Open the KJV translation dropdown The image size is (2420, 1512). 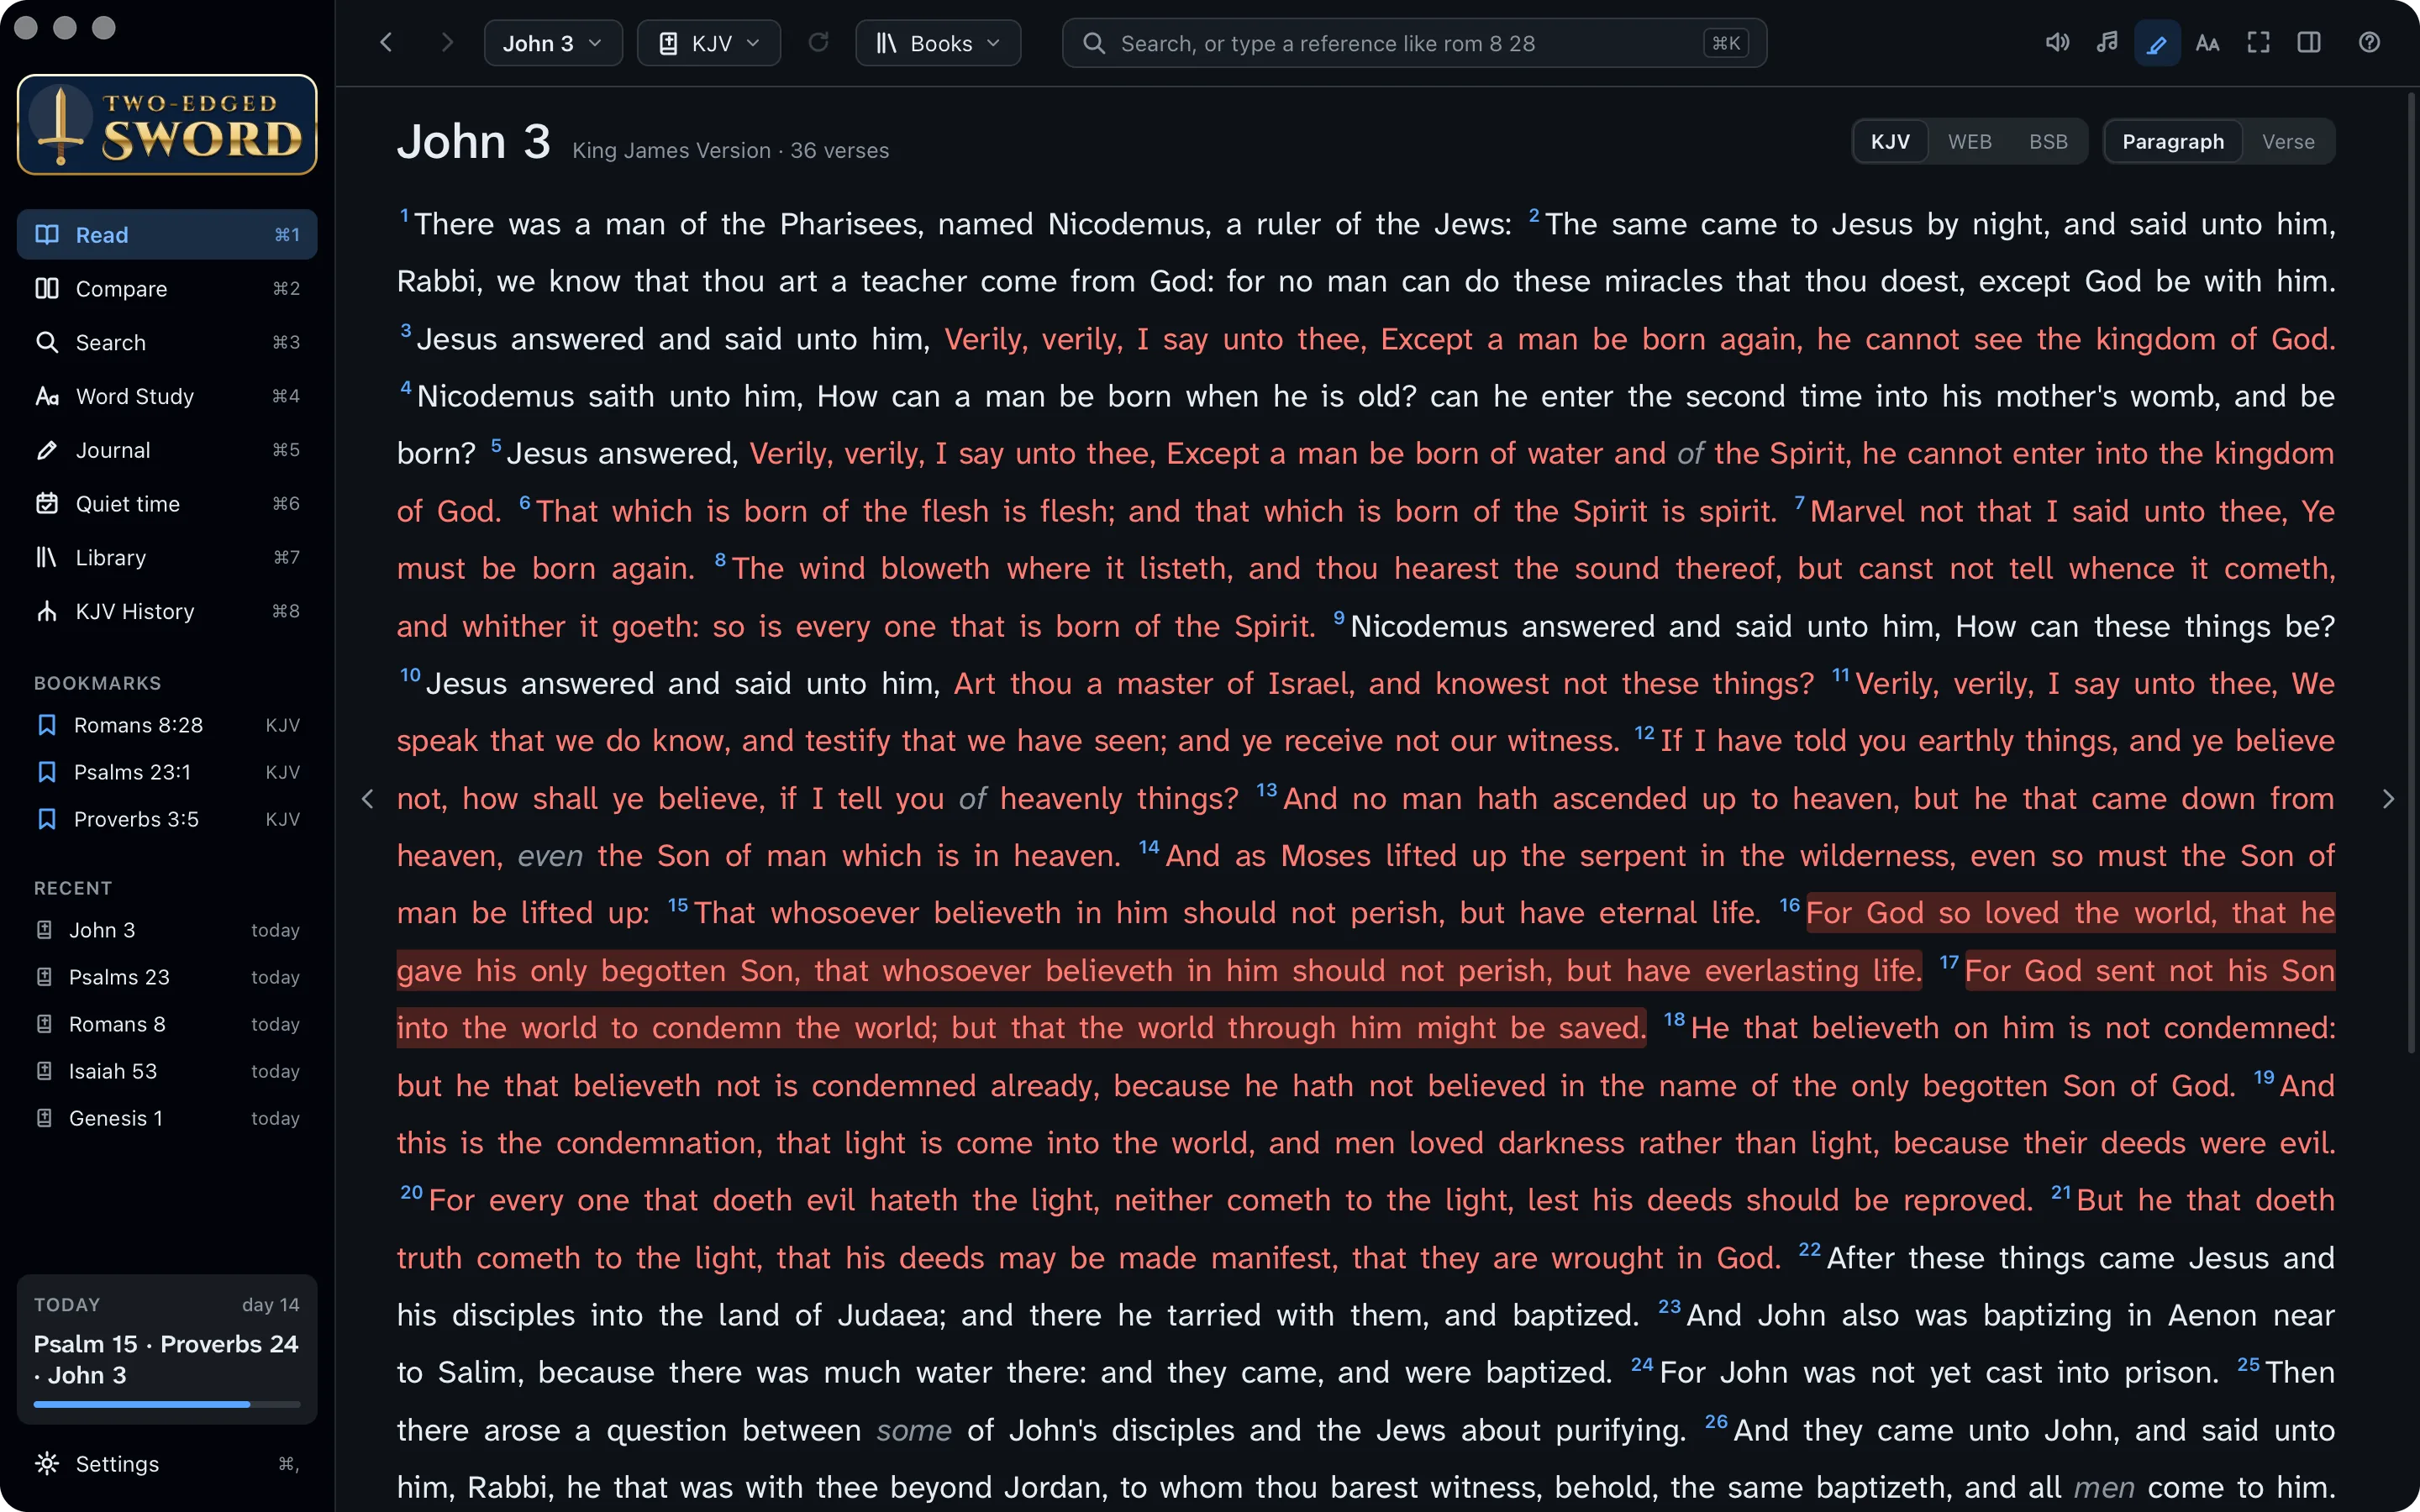click(709, 43)
